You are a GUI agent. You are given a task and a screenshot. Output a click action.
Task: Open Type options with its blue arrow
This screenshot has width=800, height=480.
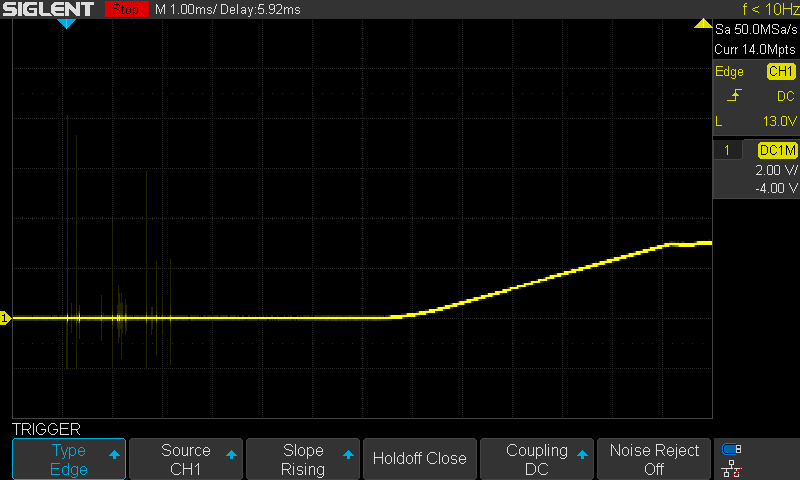point(114,454)
